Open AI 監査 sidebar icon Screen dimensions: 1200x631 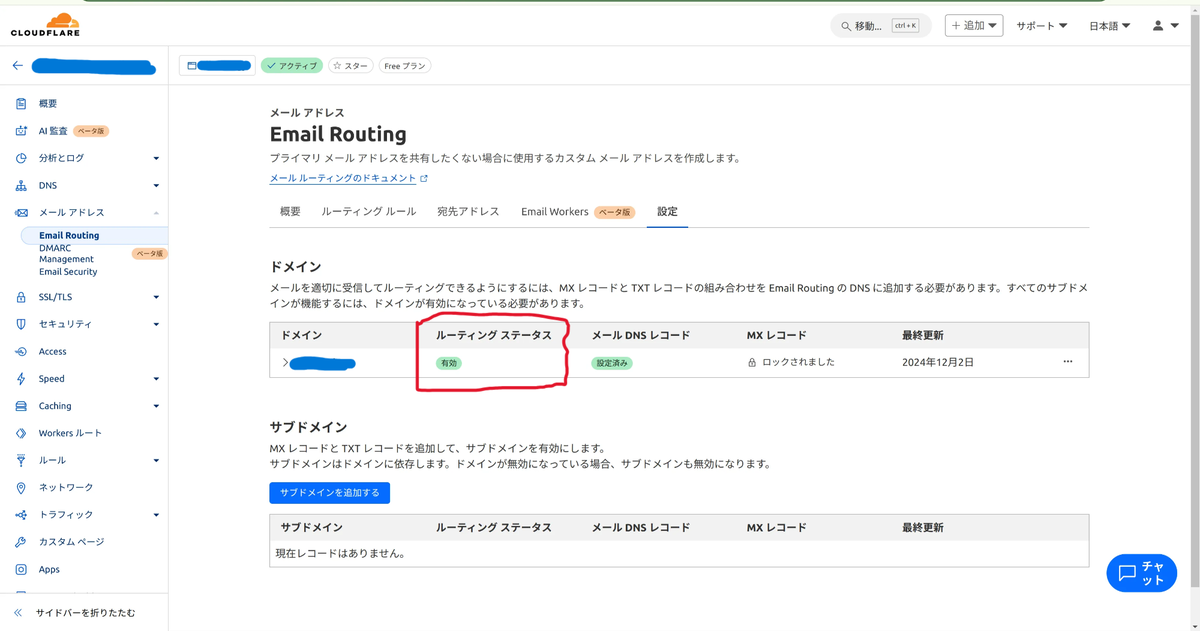(x=21, y=131)
